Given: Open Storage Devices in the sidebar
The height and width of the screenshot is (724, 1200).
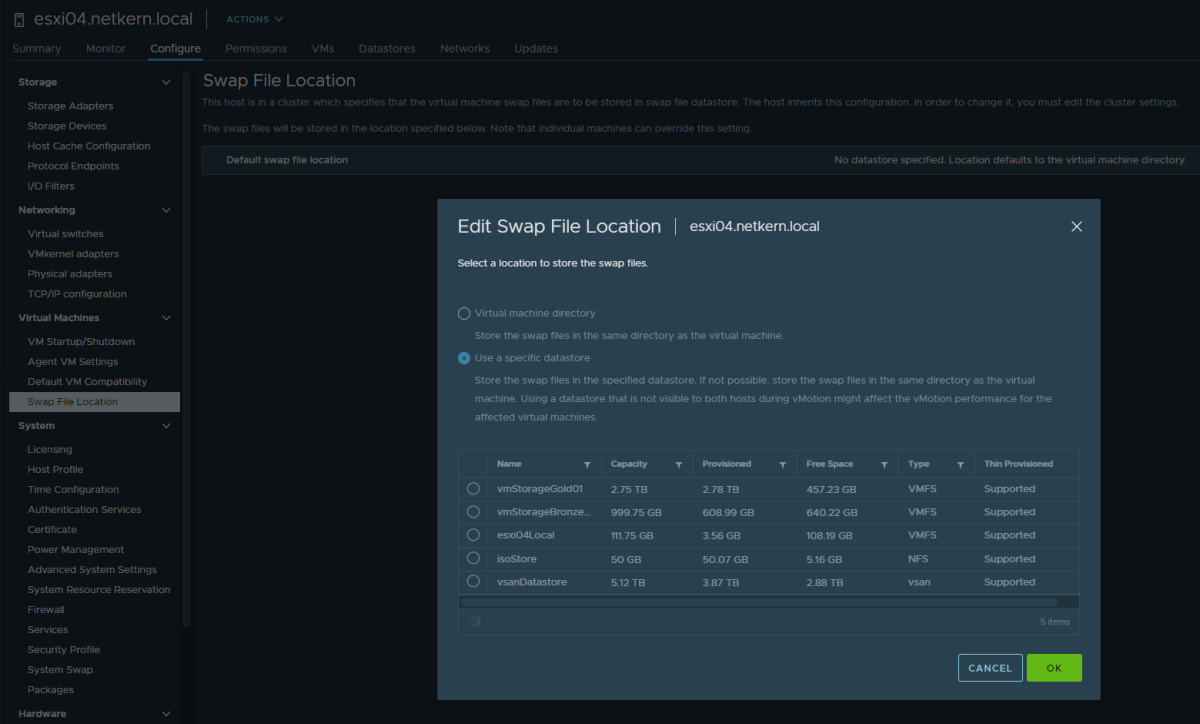Looking at the screenshot, I should [67, 126].
